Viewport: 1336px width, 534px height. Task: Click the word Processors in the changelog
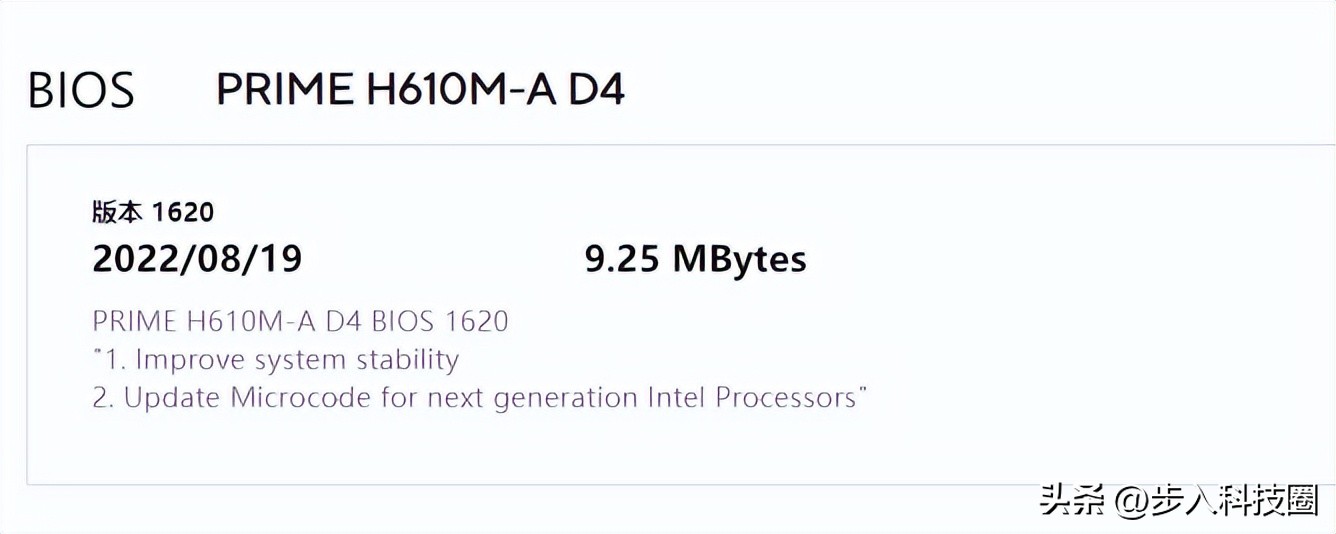pos(785,398)
